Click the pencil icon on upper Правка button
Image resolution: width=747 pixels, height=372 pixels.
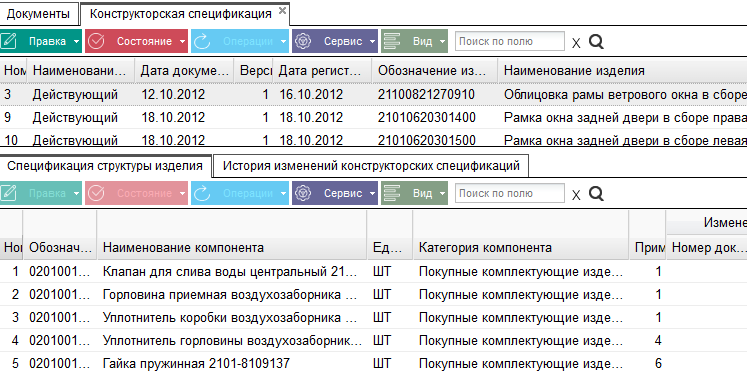(x=9, y=41)
